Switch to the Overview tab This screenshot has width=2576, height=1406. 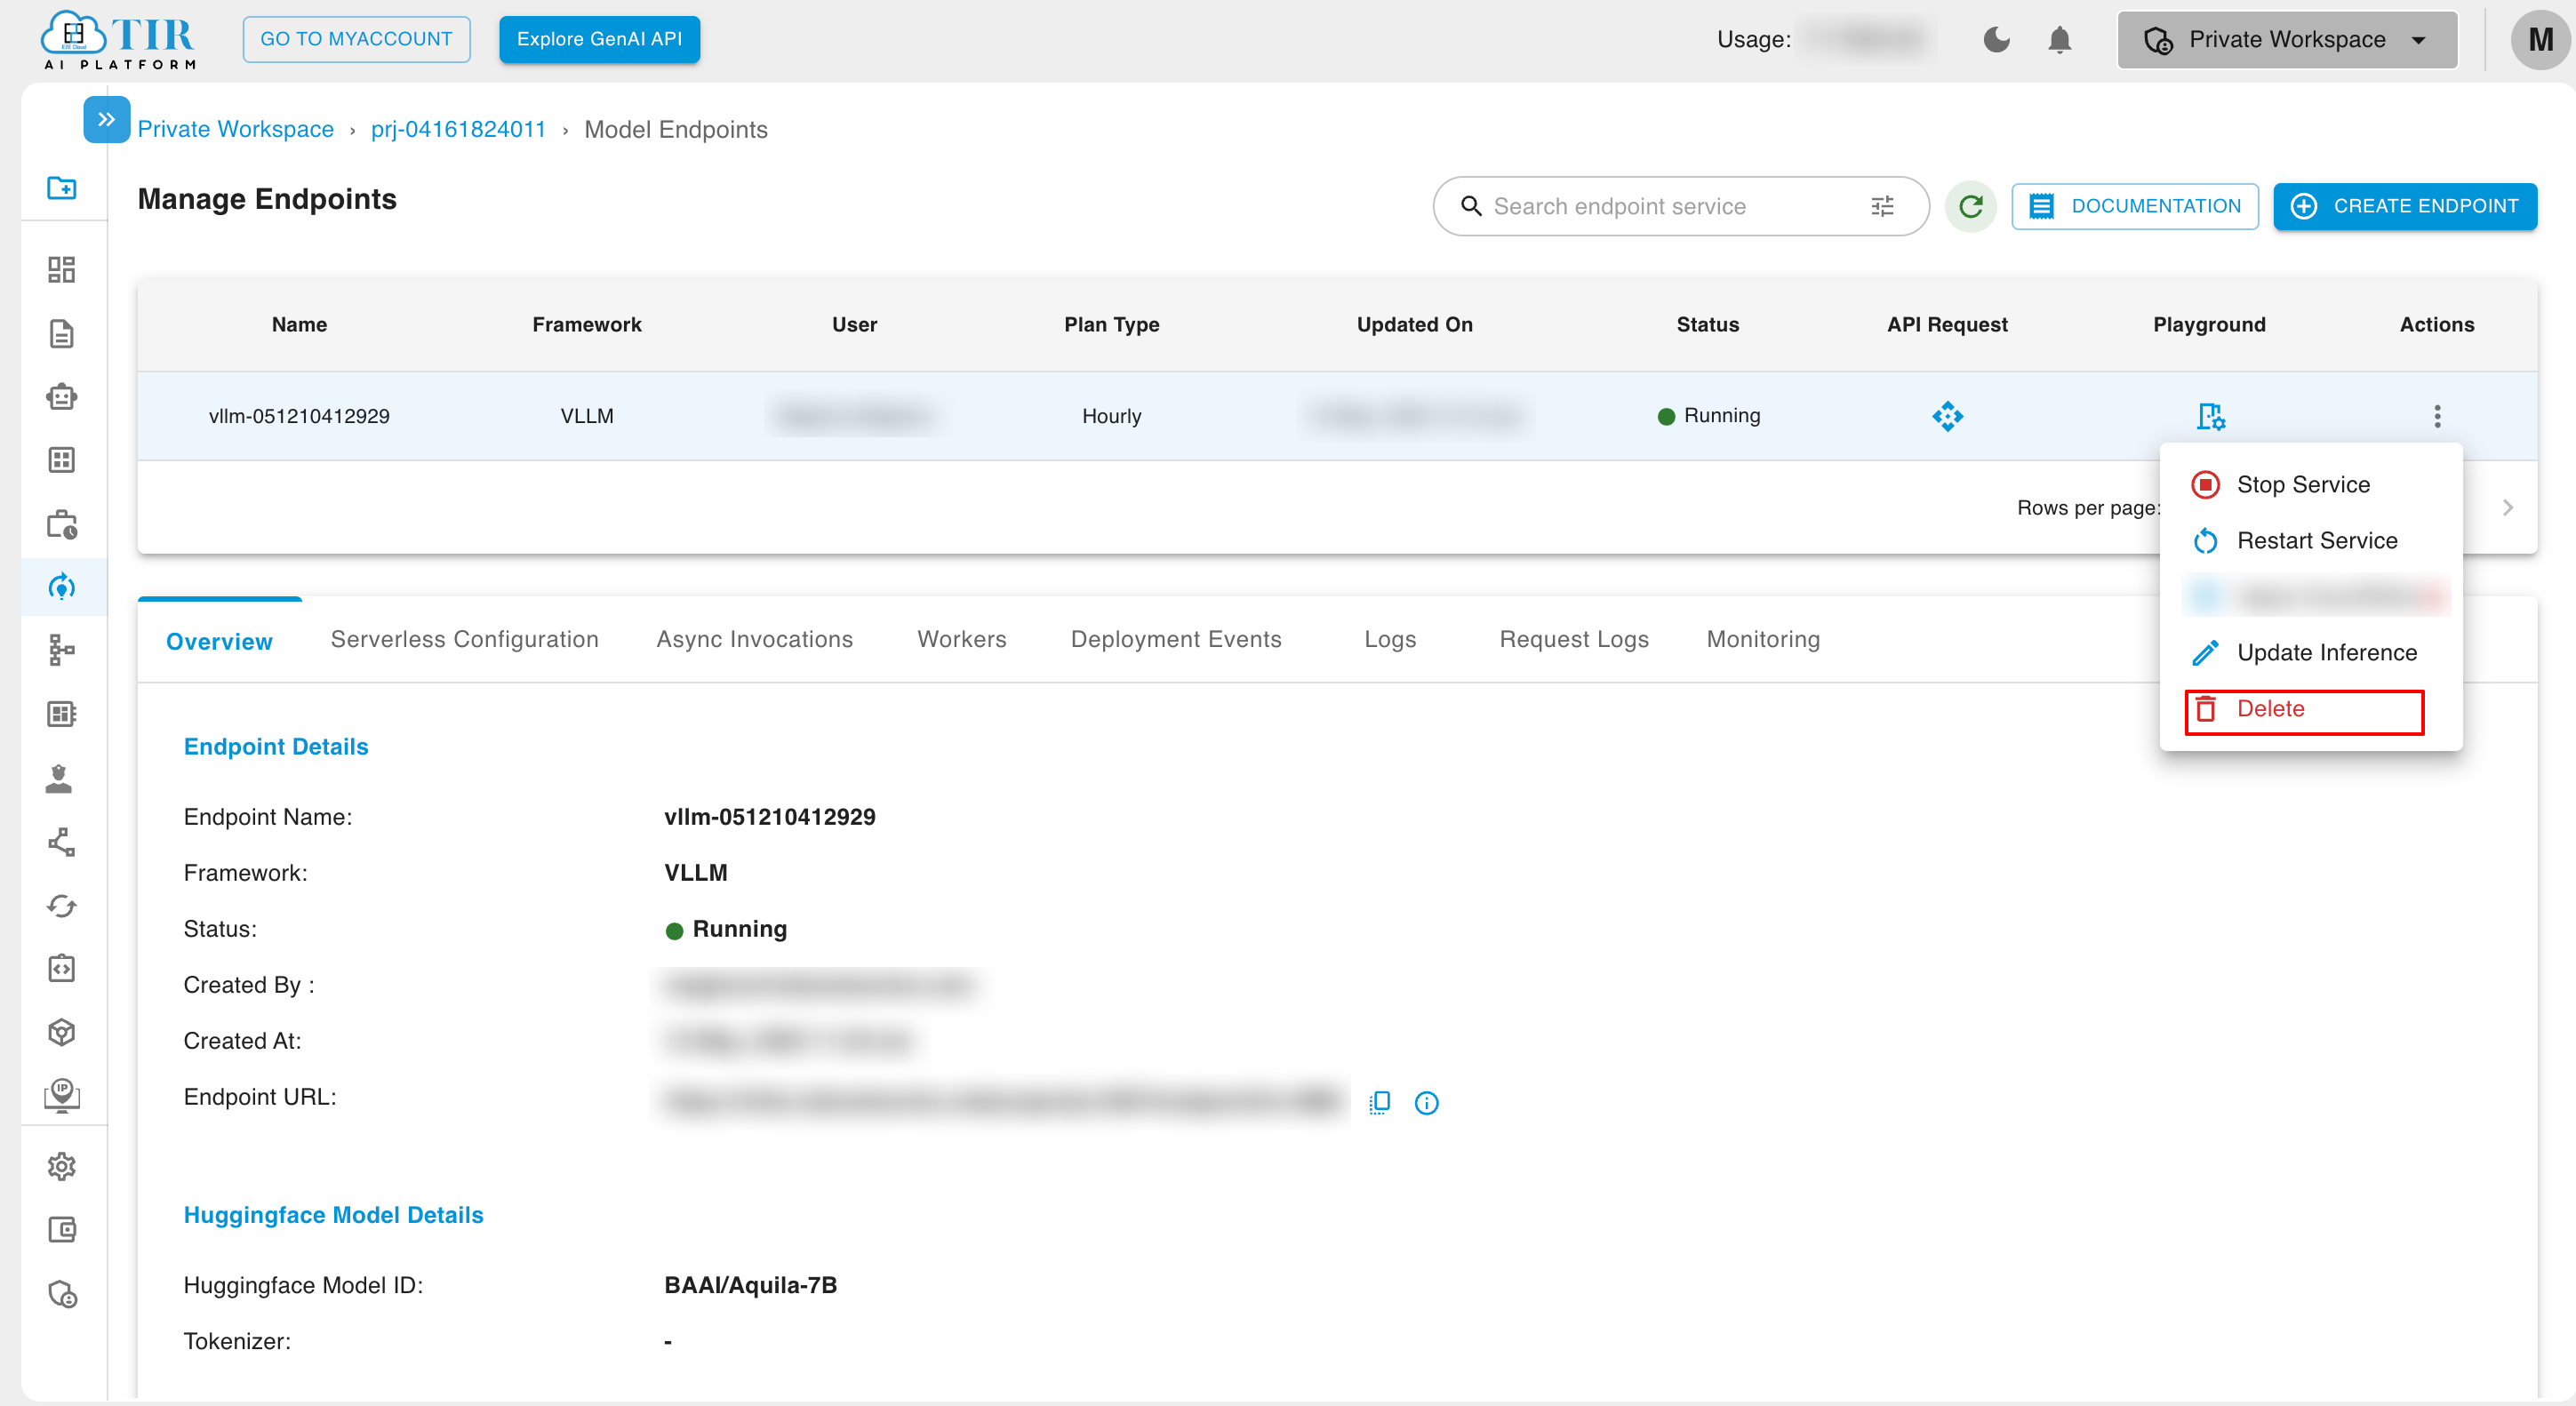point(219,641)
